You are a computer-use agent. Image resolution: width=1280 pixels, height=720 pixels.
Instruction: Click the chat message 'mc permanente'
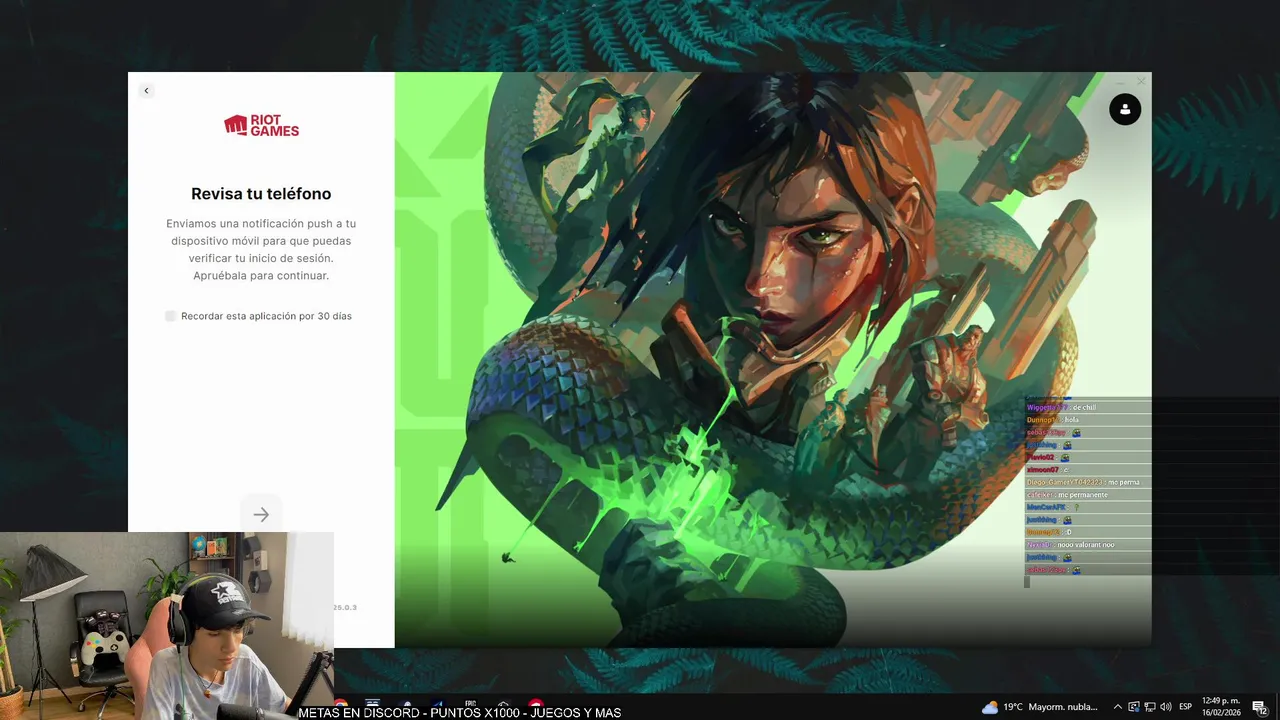(1082, 495)
